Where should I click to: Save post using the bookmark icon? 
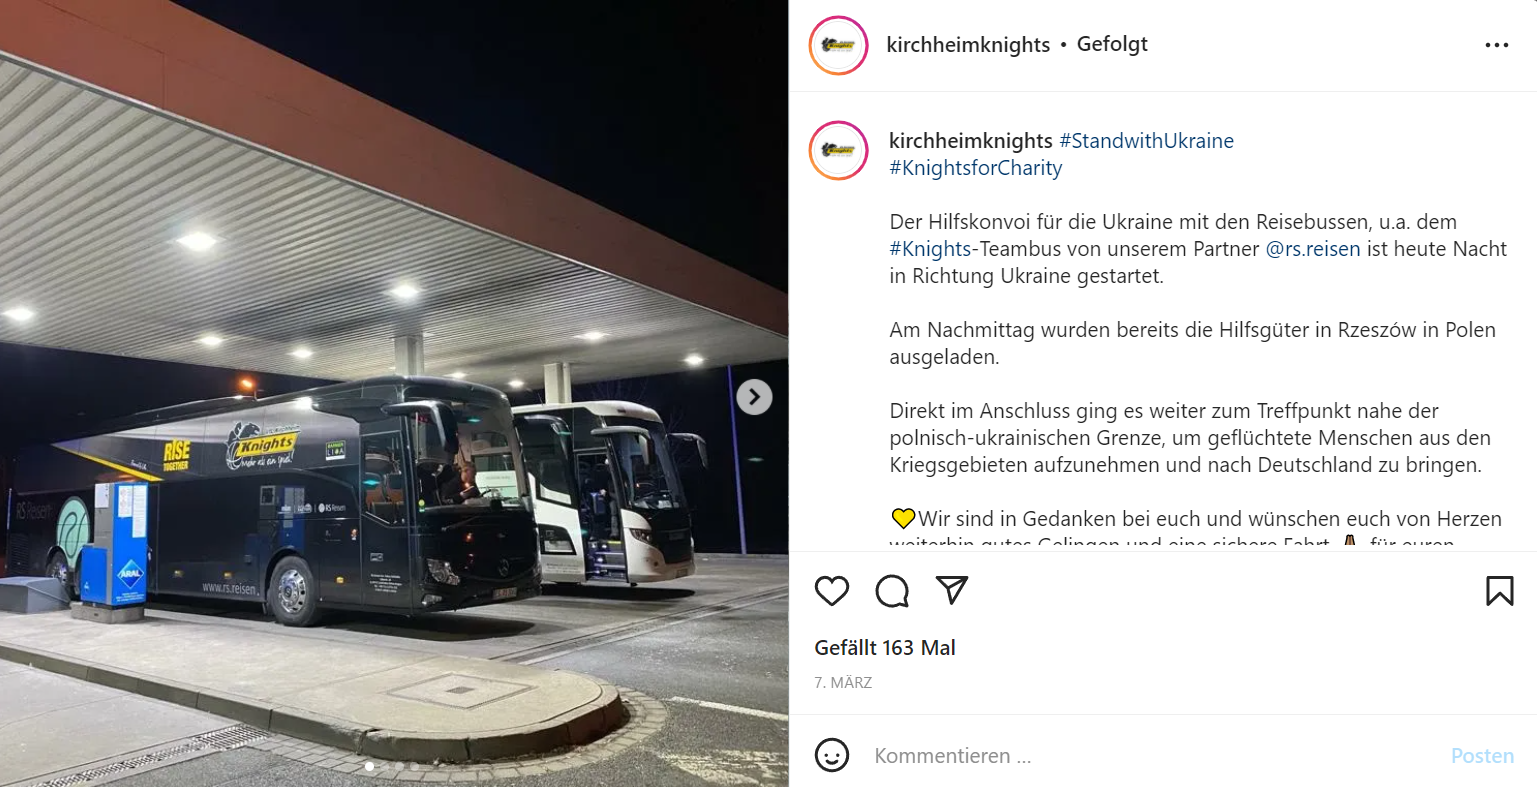point(1499,591)
